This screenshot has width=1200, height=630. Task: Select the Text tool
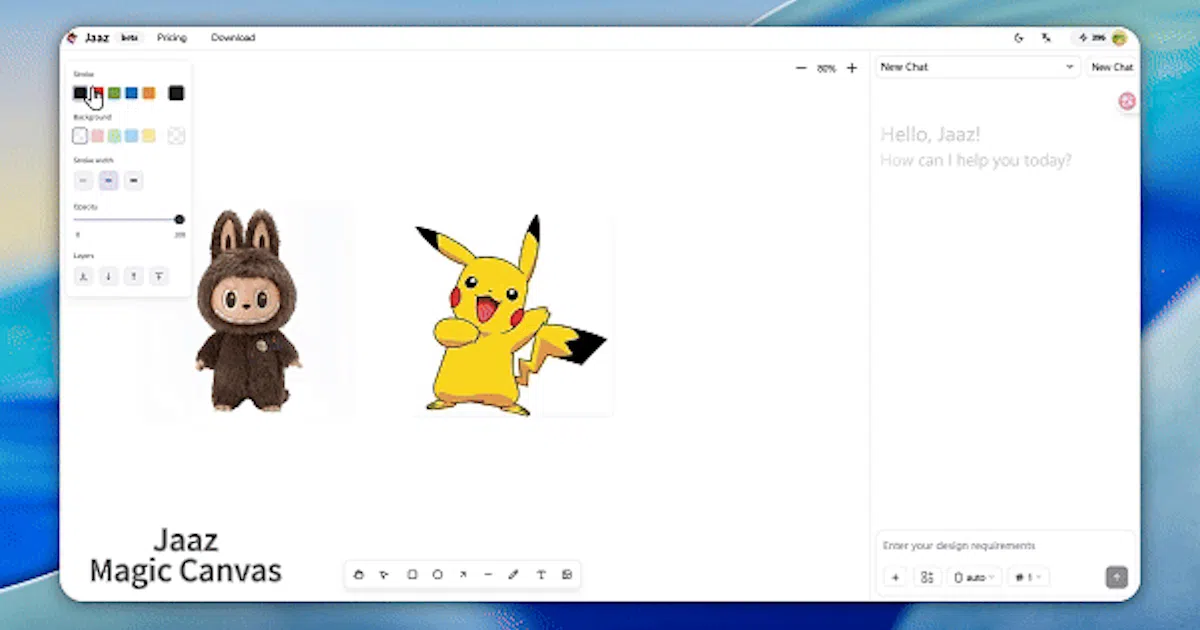click(541, 575)
